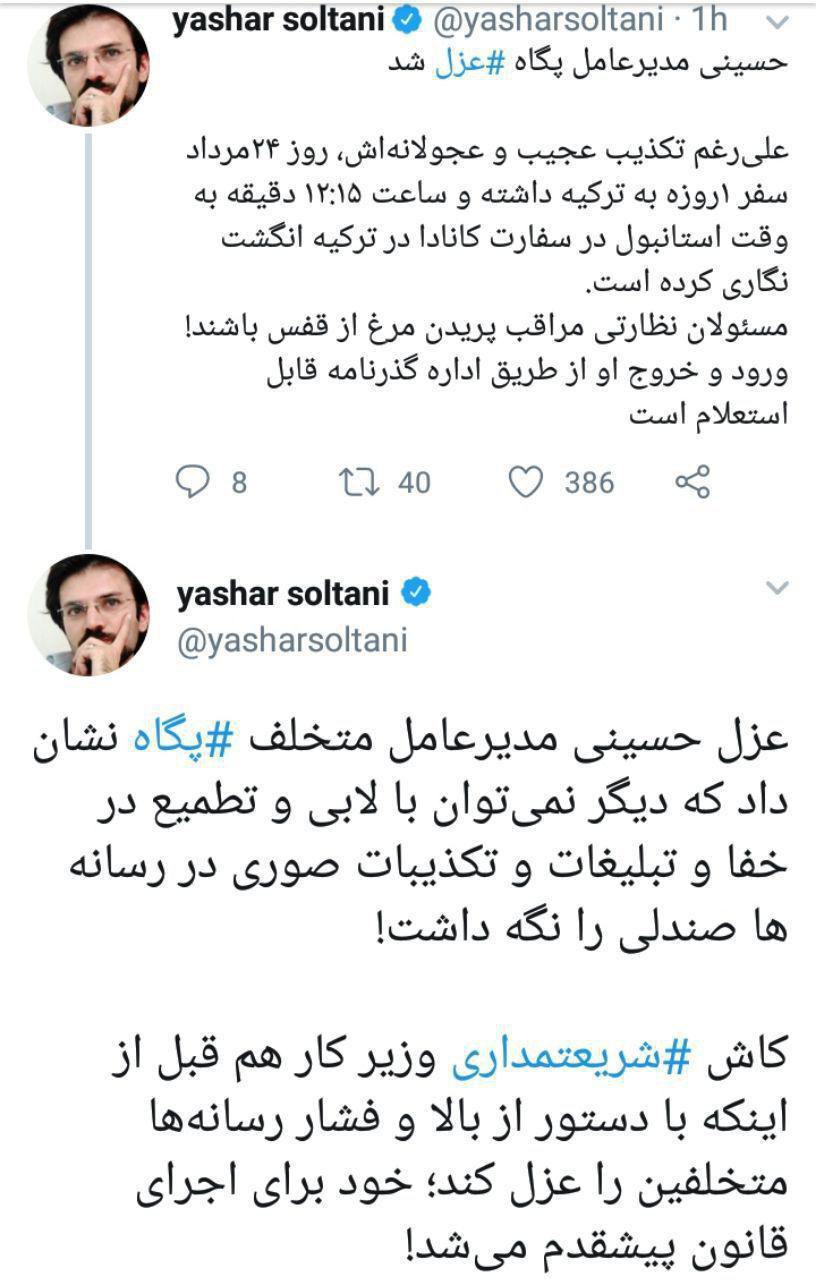Image resolution: width=816 pixels, height=1279 pixels.
Task: Click the verified badge in the top tweet
Action: click(x=411, y=20)
